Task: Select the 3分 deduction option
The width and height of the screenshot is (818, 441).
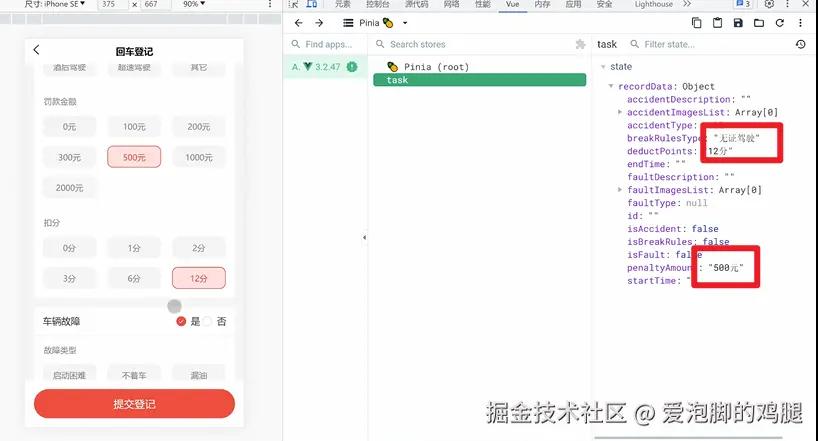Action: pyautogui.click(x=69, y=279)
